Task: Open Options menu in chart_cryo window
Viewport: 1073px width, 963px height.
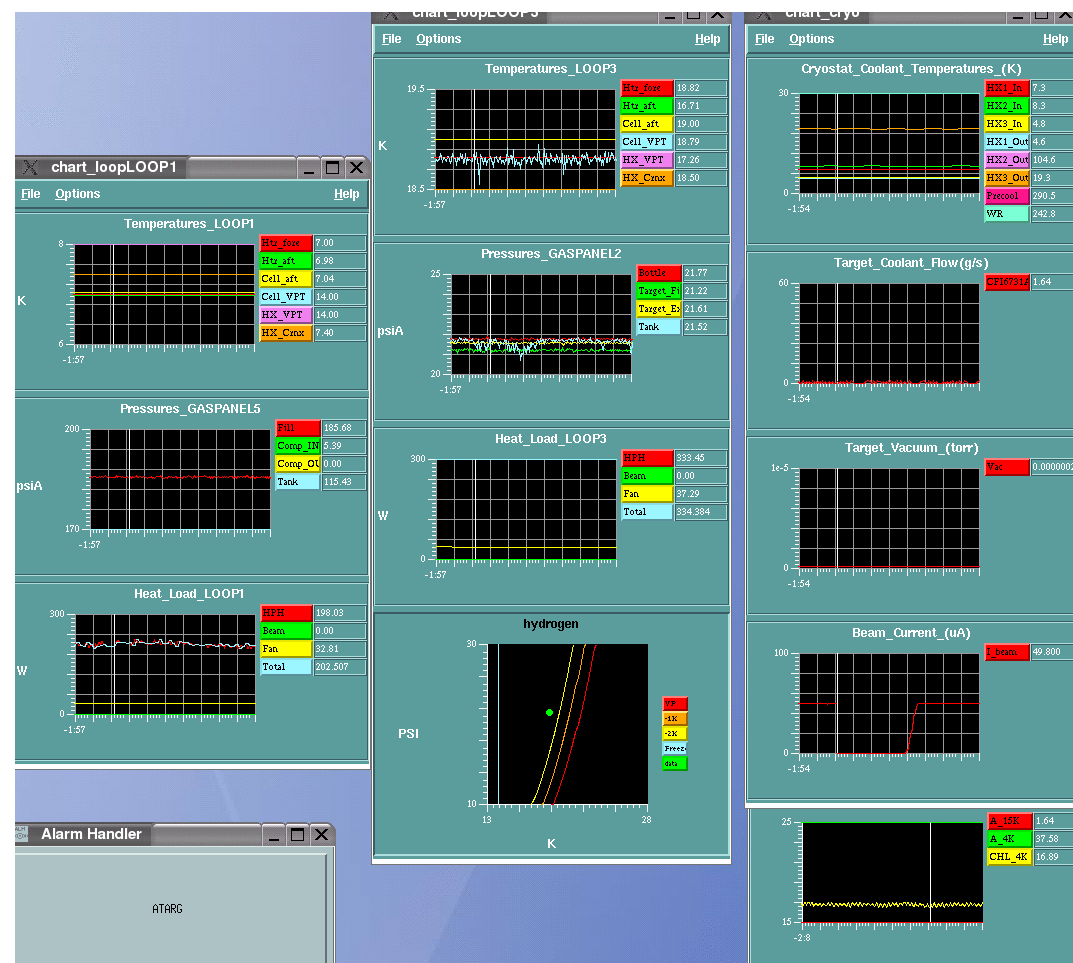Action: point(812,39)
